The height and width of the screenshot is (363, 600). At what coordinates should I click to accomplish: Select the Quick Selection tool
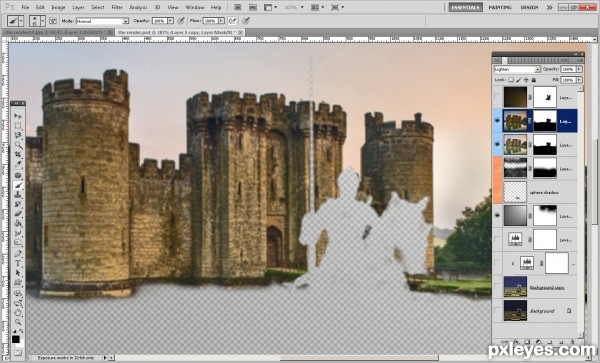(18, 145)
